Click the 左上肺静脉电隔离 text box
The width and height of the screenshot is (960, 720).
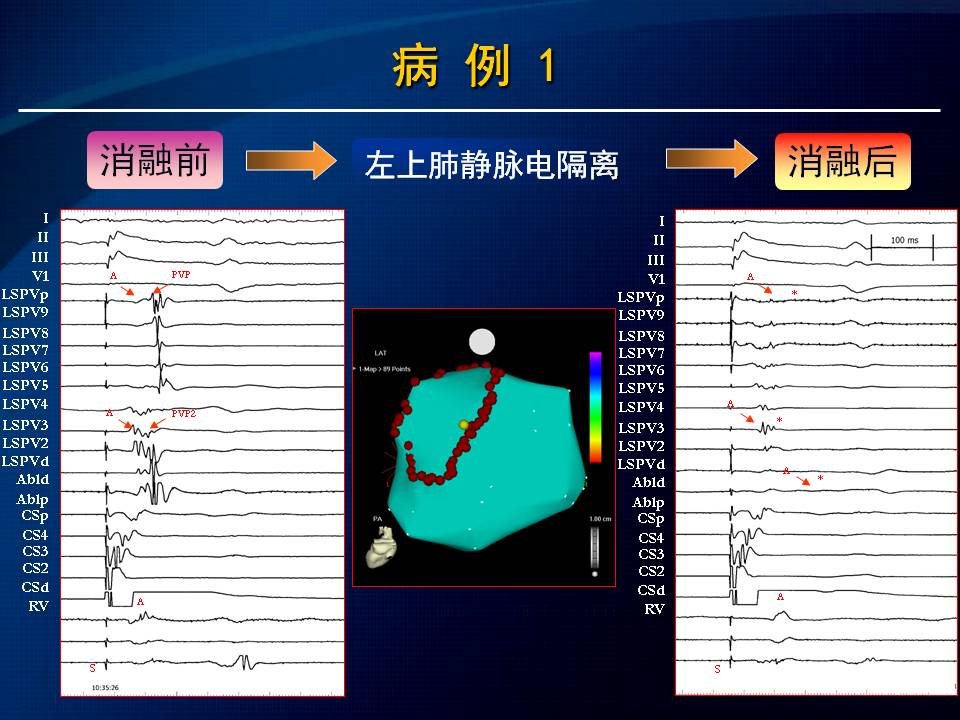(x=492, y=163)
